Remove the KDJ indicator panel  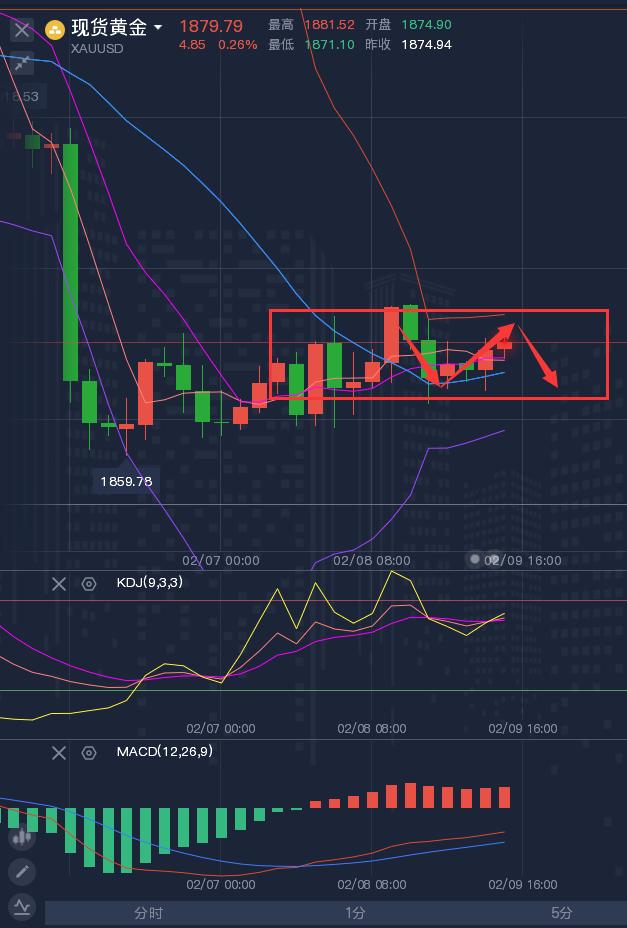coord(59,584)
